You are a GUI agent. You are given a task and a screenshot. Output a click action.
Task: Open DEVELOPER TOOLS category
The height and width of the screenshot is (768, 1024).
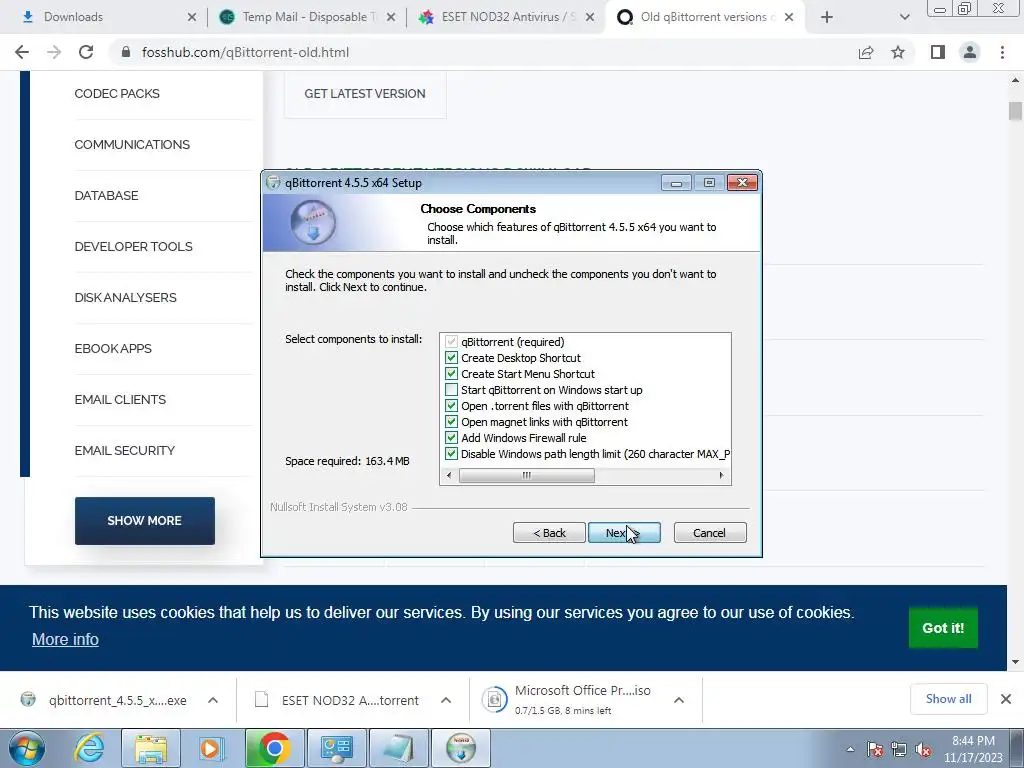tap(133, 246)
